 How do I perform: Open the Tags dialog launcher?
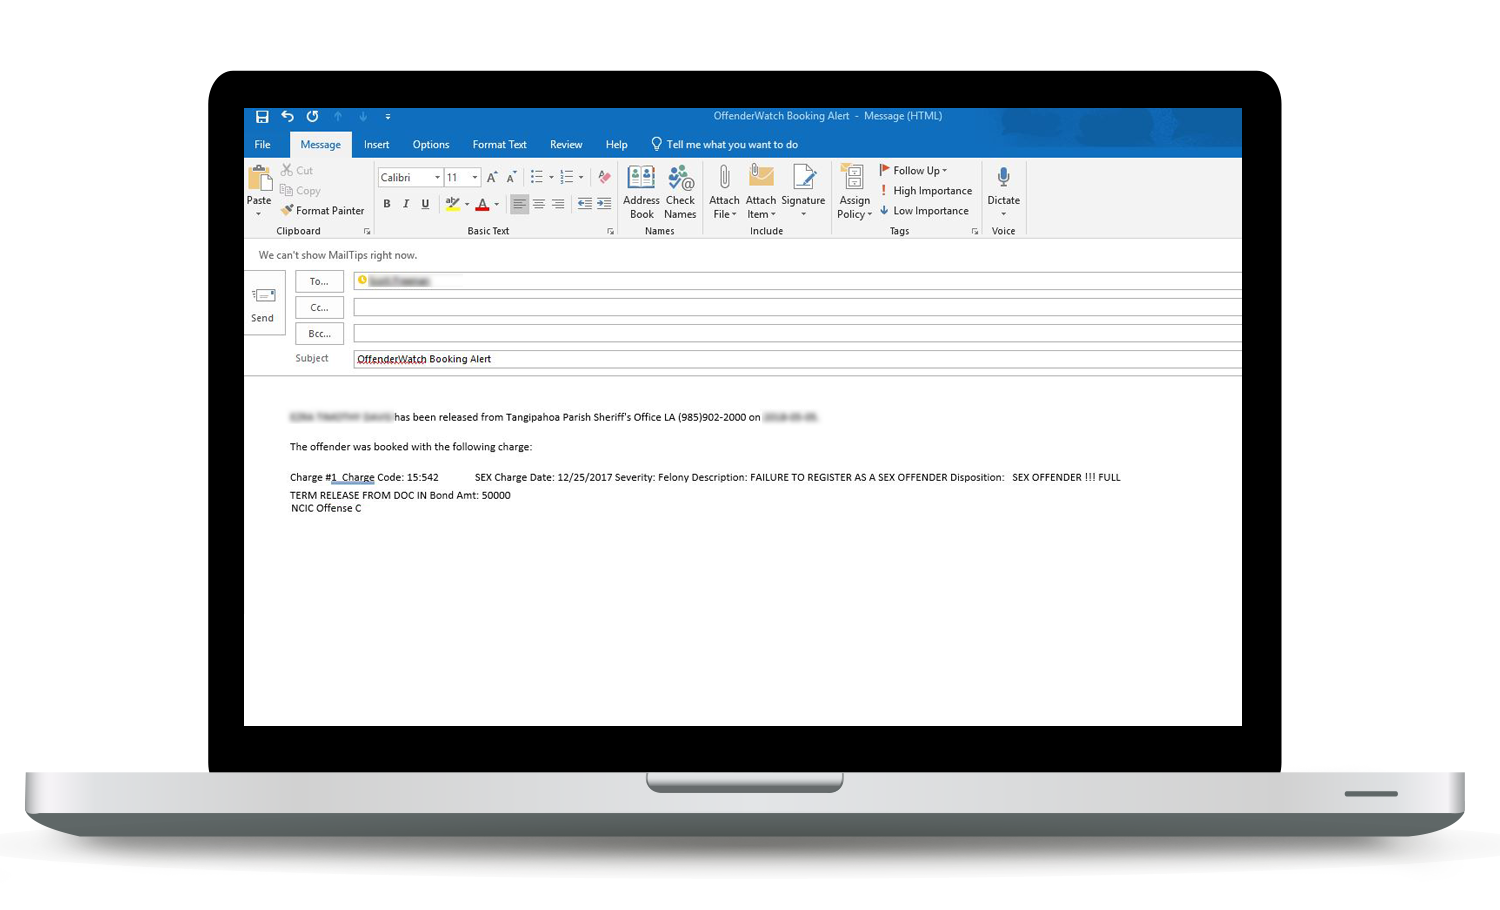[x=975, y=232]
